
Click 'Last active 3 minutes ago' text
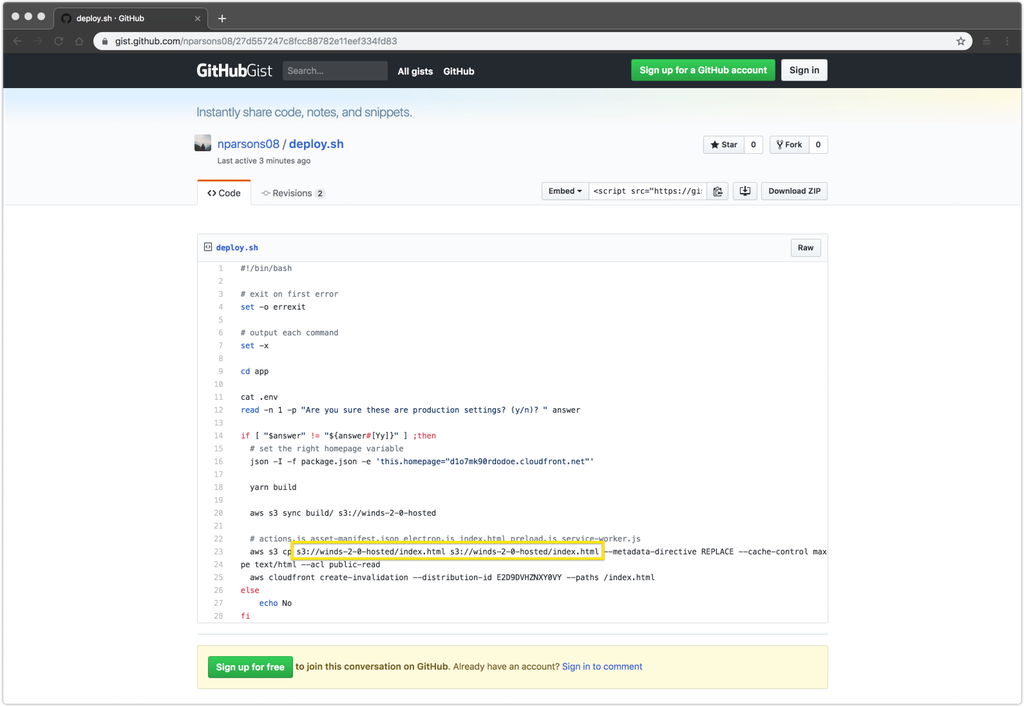[x=264, y=161]
